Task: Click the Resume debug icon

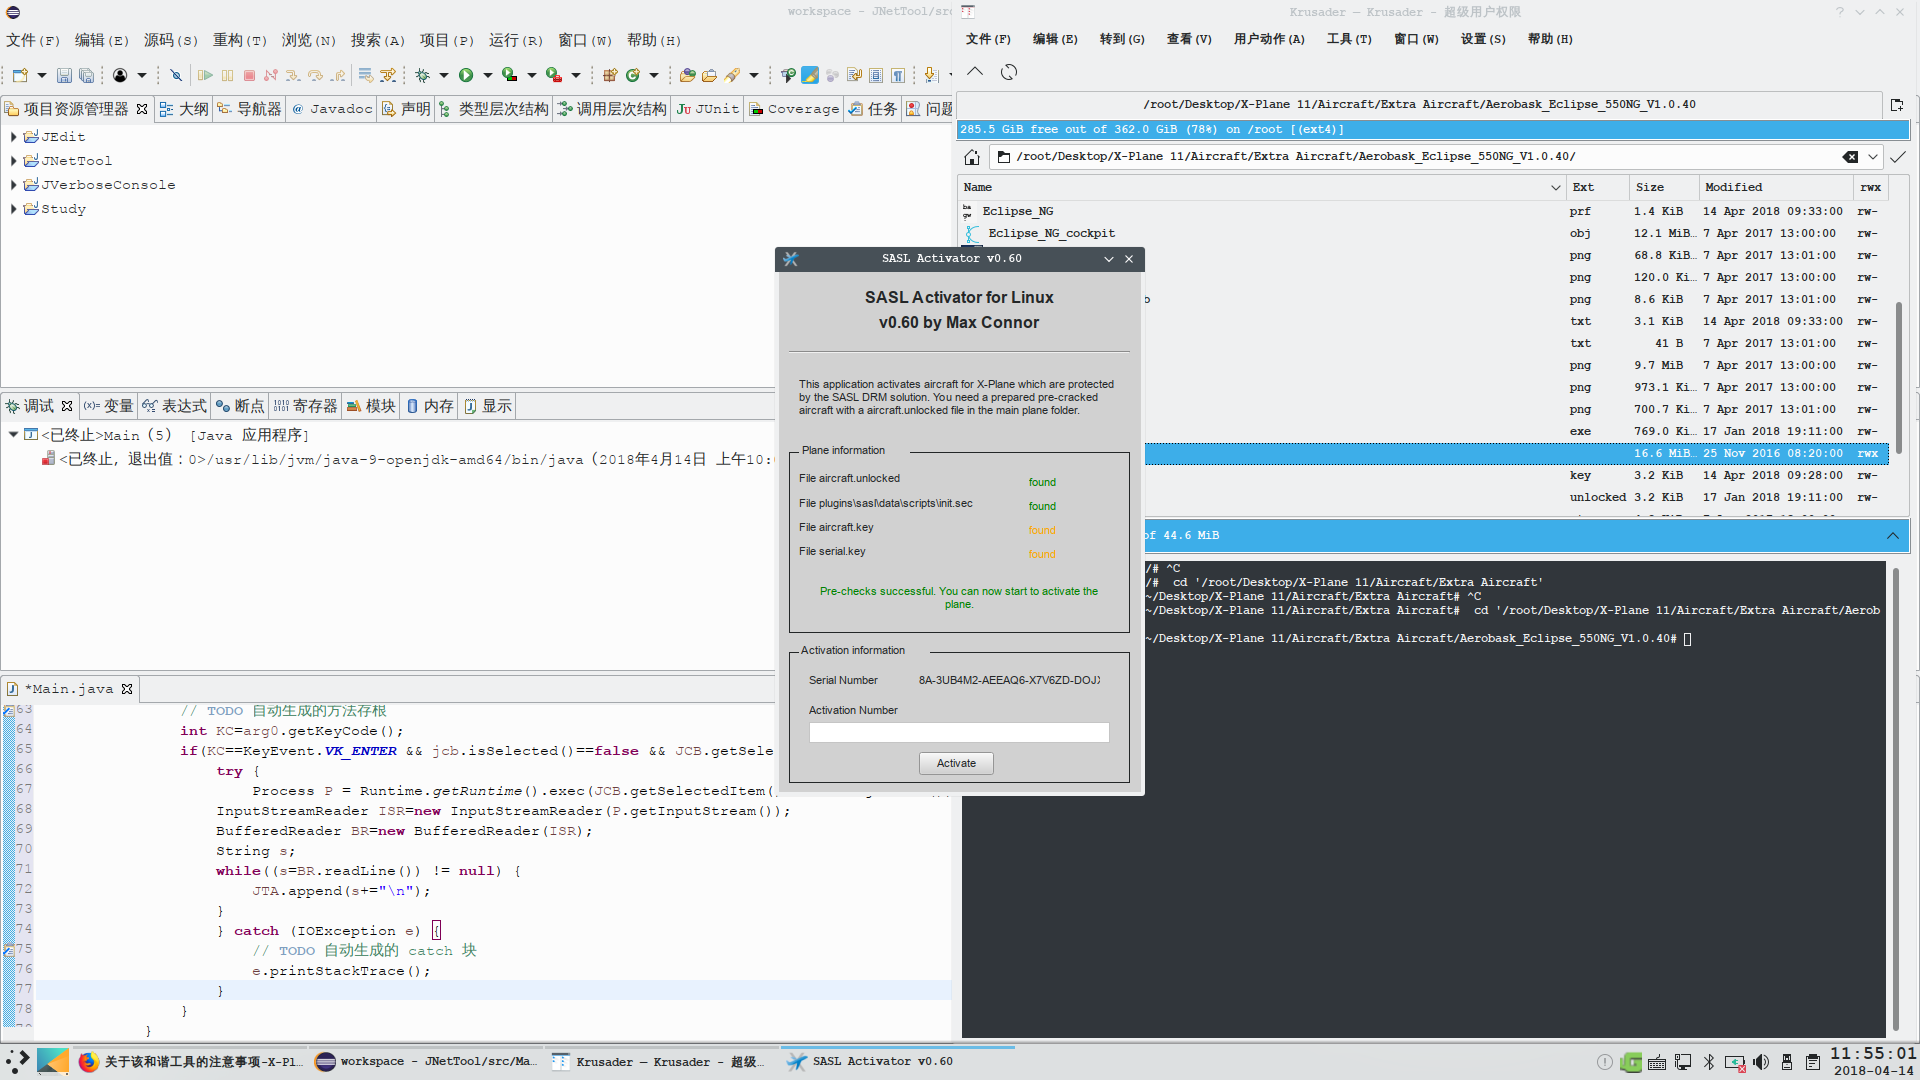Action: click(x=205, y=75)
